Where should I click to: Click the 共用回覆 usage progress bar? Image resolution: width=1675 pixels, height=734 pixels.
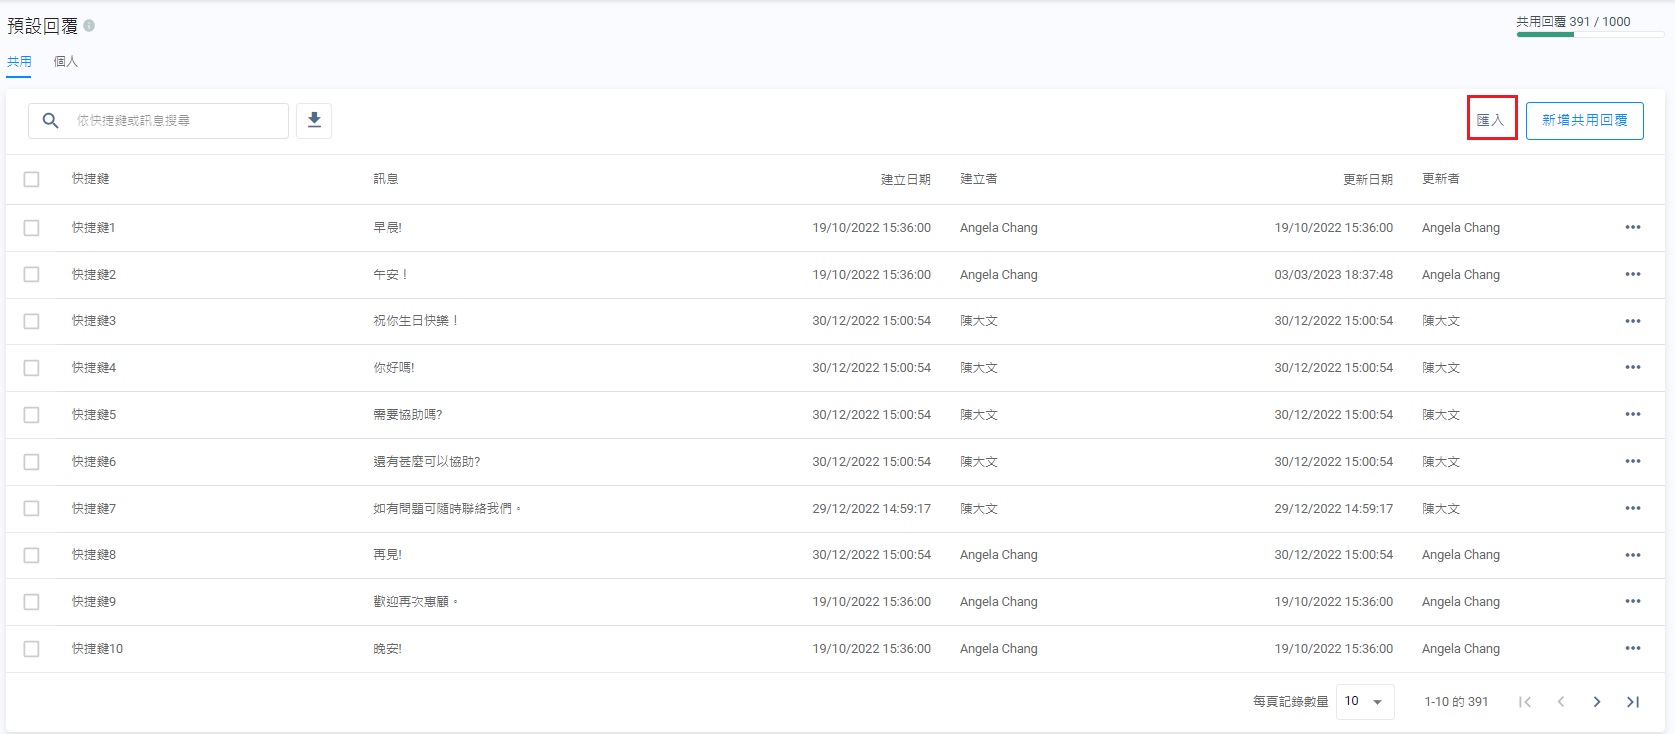pos(1588,35)
